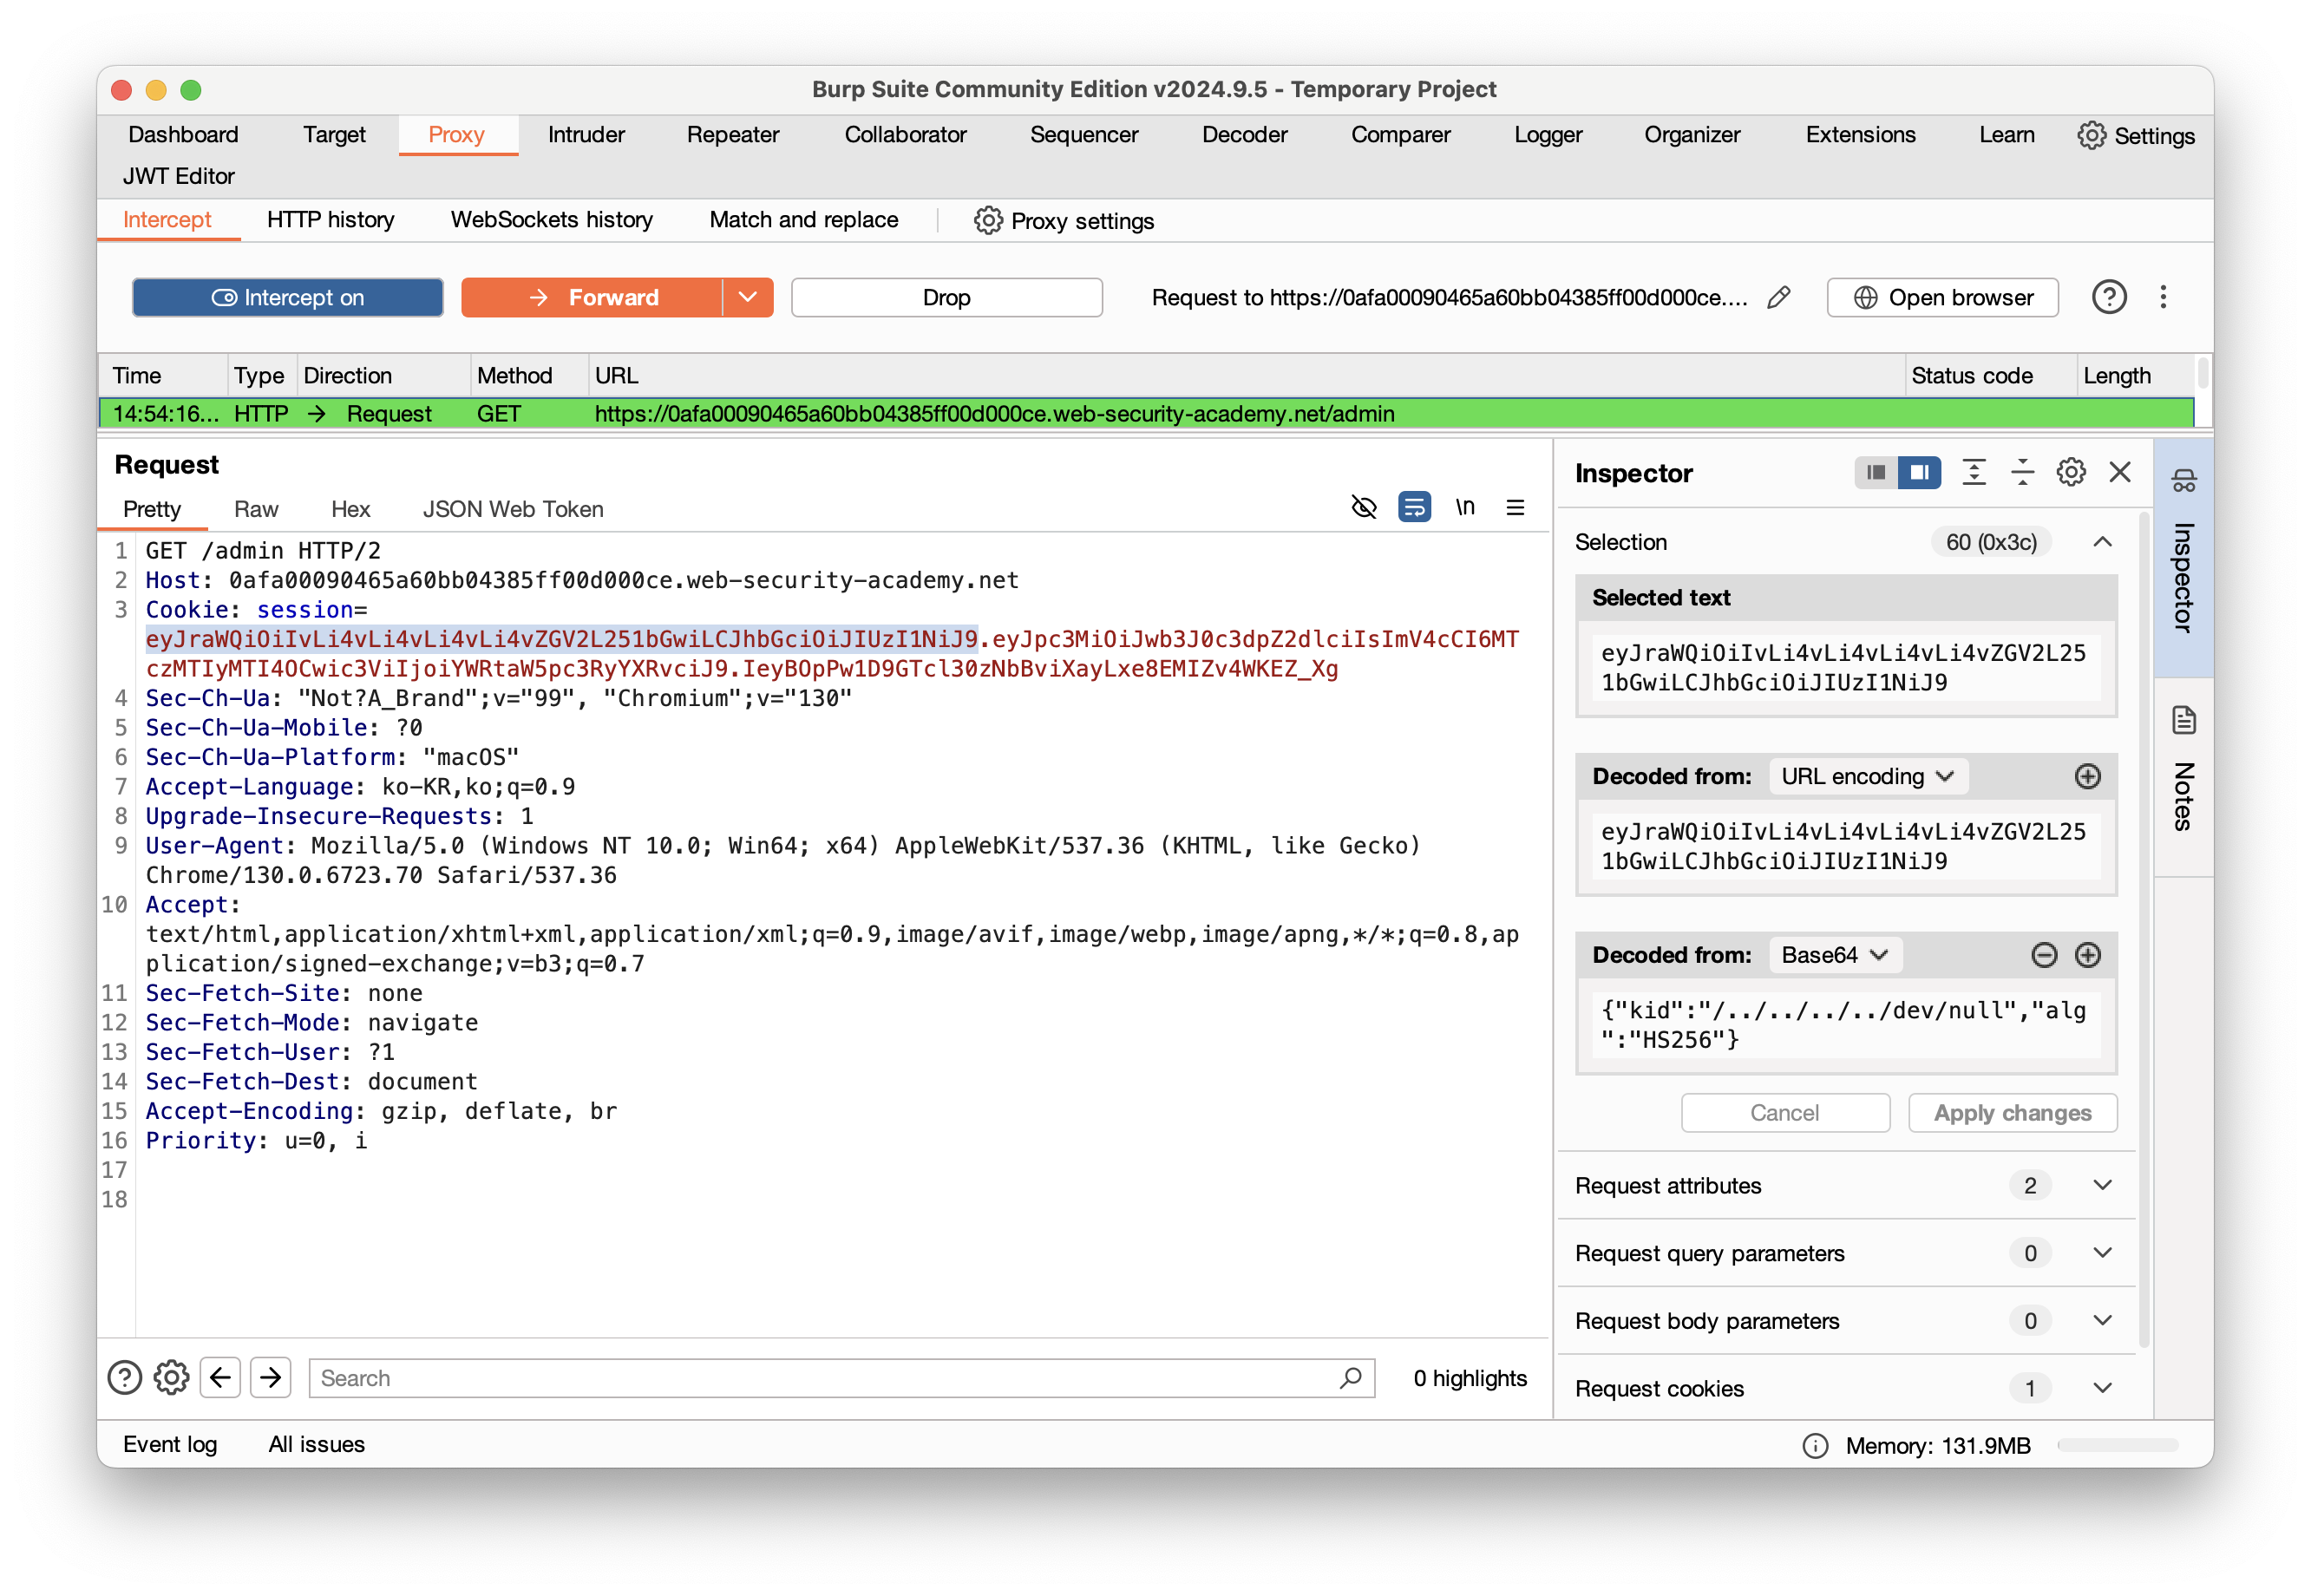Toggle hide non-printable characters eye icon
Image resolution: width=2311 pixels, height=1596 pixels.
1363,508
